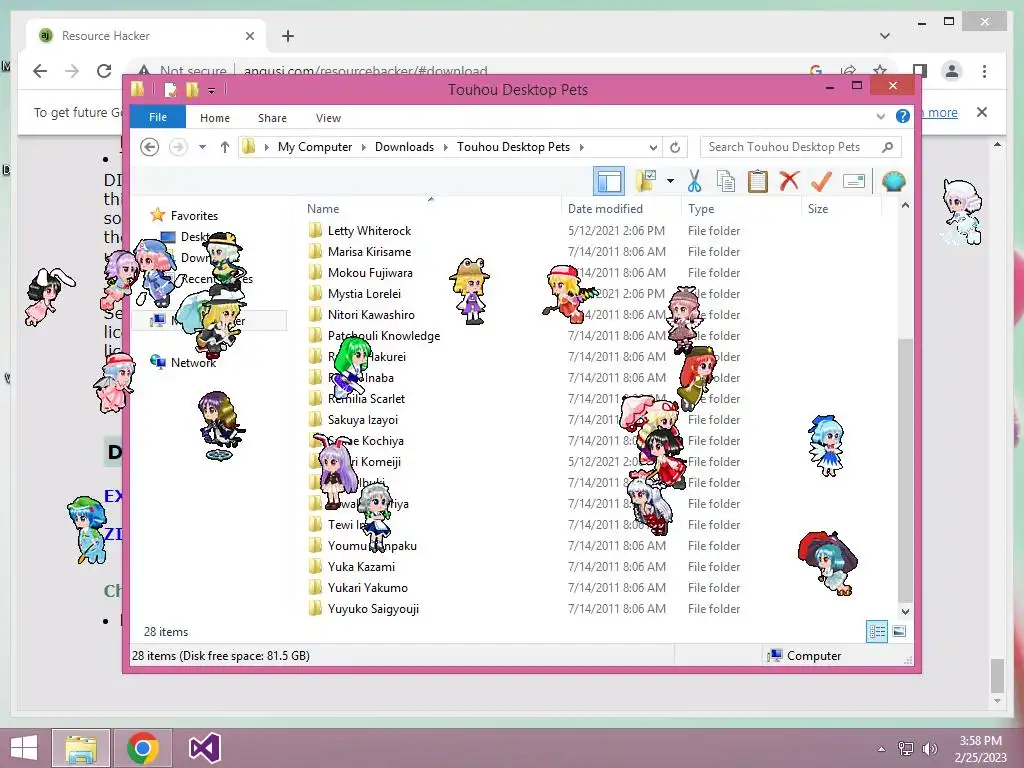
Task: Open the Share ribbon tab
Action: 272,118
